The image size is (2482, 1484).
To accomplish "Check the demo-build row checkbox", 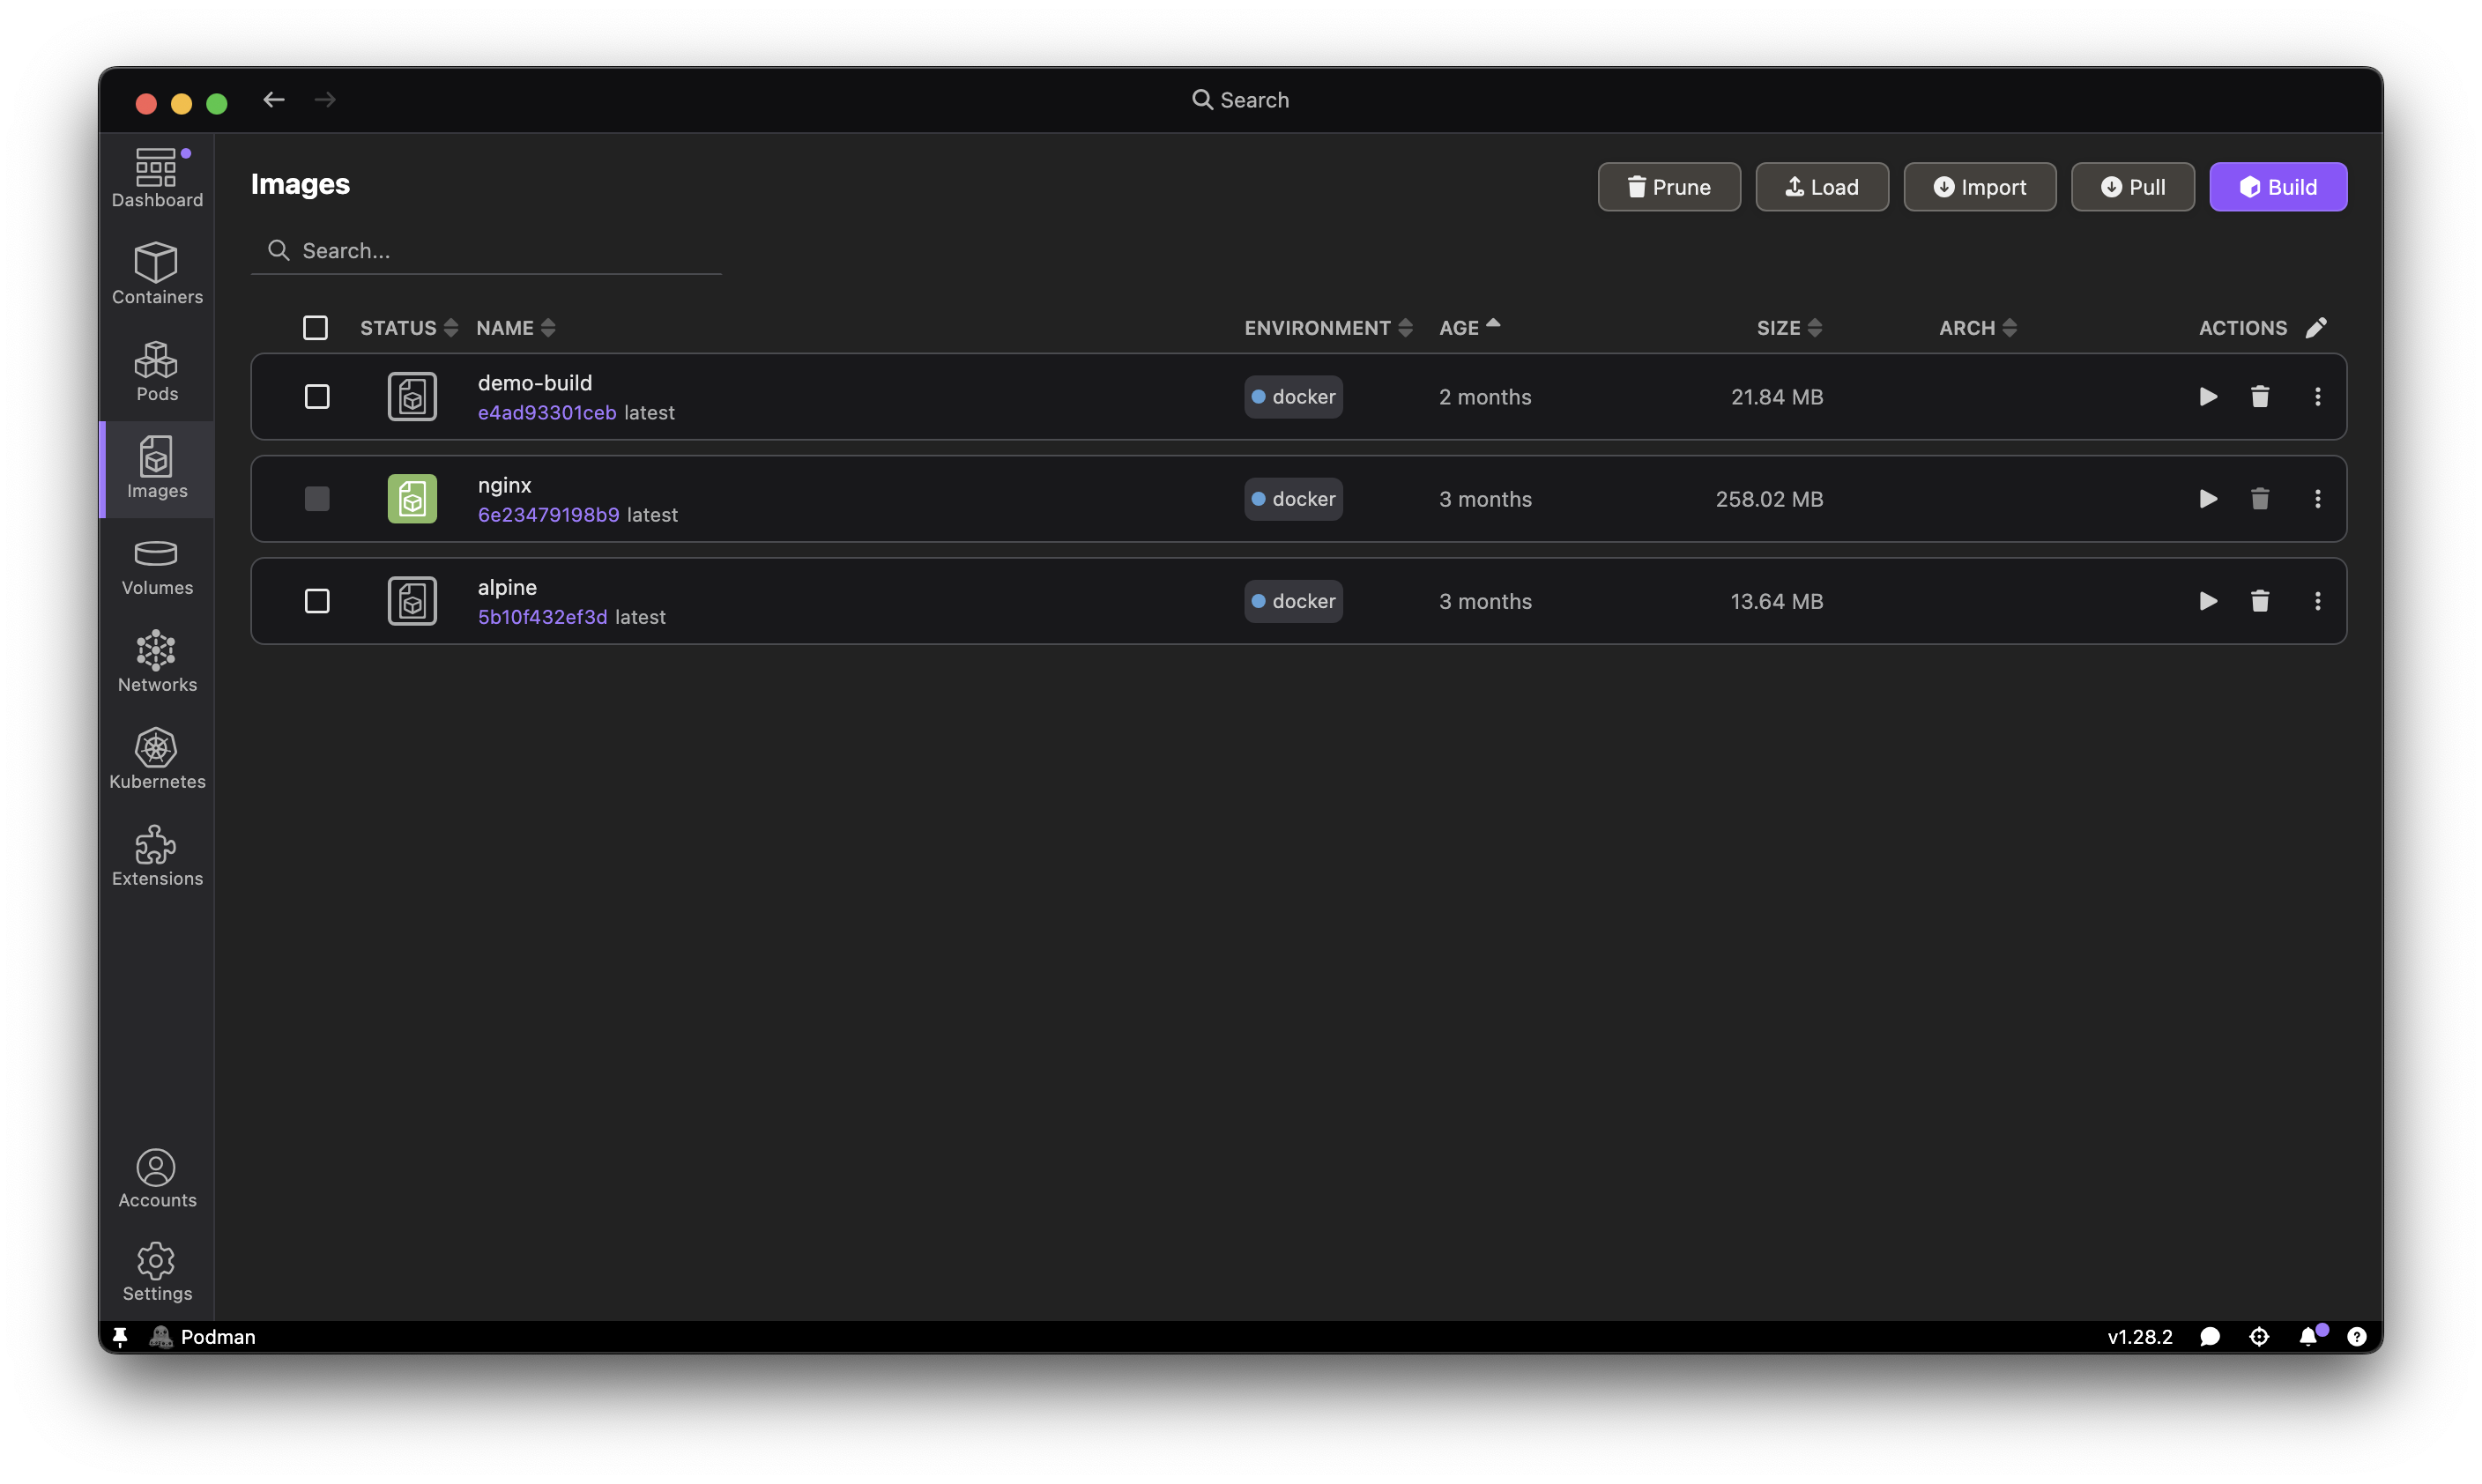I will point(317,396).
